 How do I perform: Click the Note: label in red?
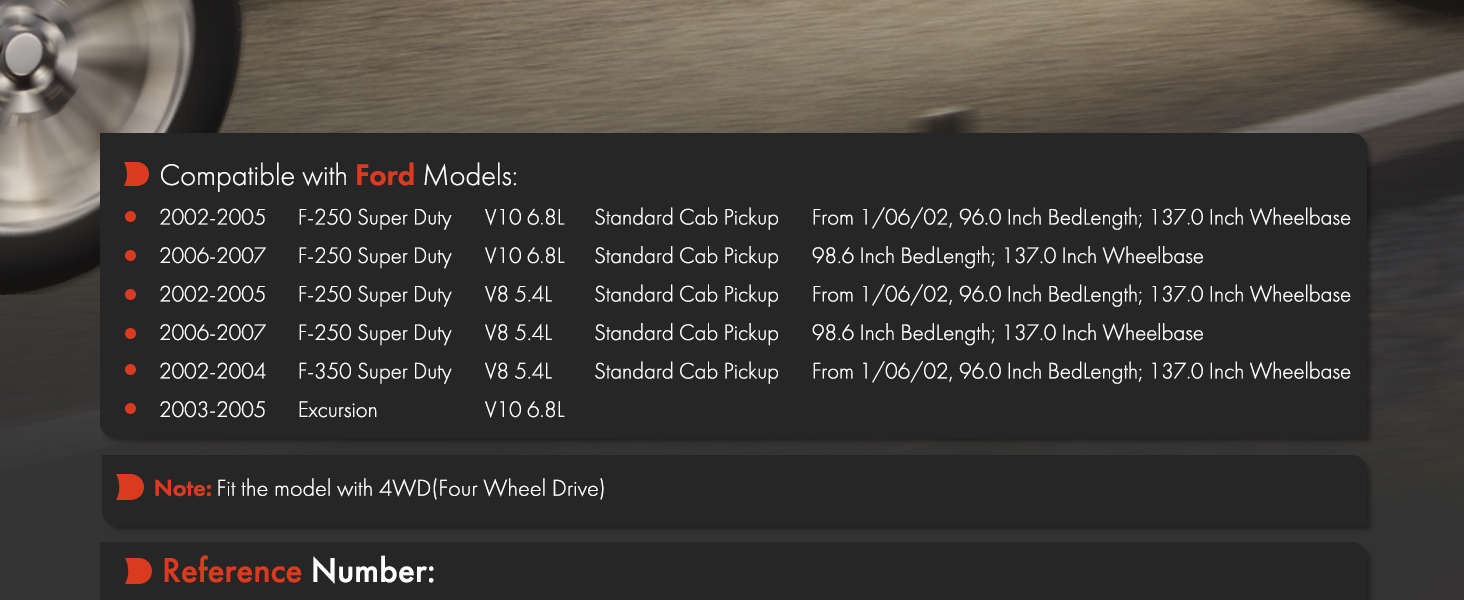coord(183,489)
